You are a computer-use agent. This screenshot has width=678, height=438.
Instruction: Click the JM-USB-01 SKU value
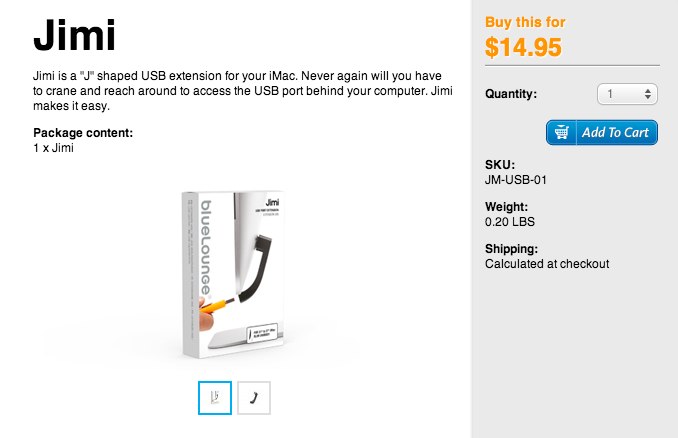pos(517,180)
